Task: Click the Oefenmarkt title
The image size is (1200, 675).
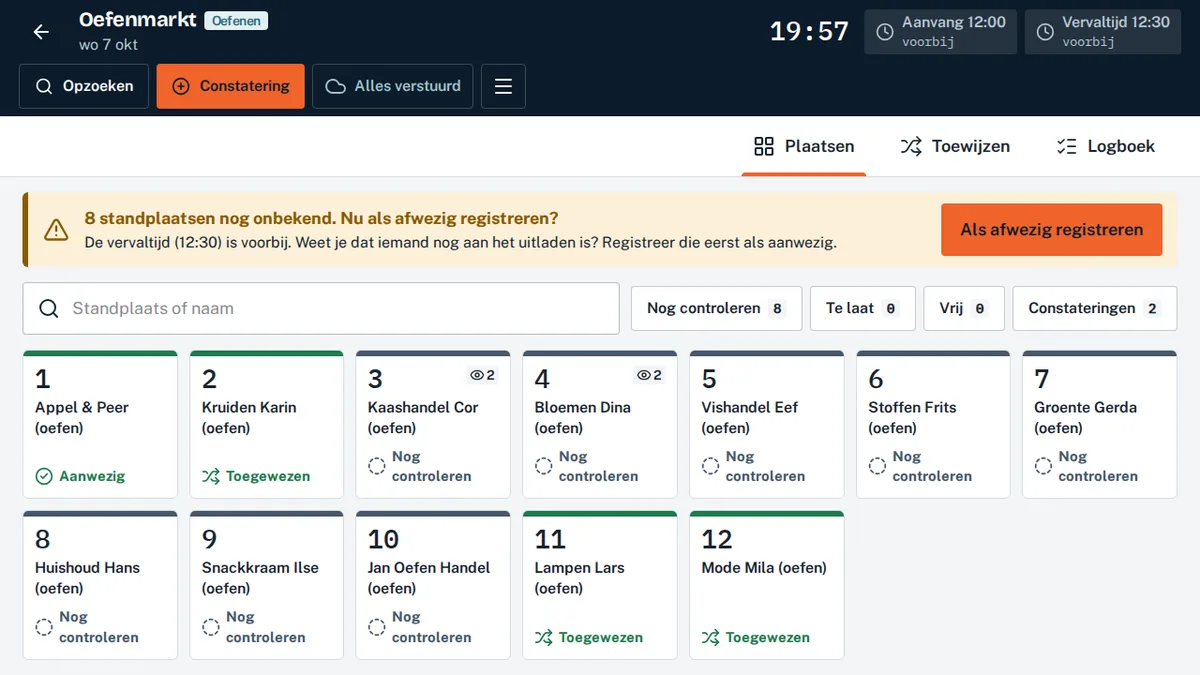Action: coord(138,20)
